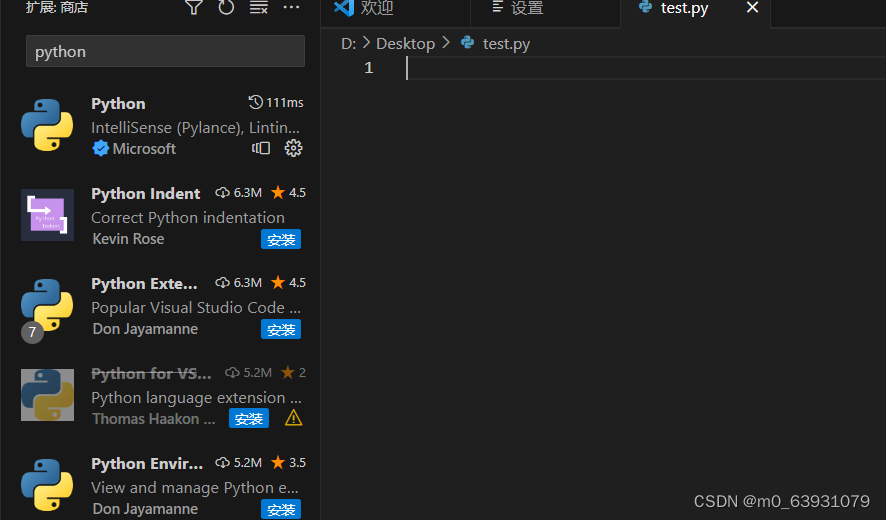Click the Python for VSCode 5.2M download count
The width and height of the screenshot is (886, 520).
coord(249,372)
